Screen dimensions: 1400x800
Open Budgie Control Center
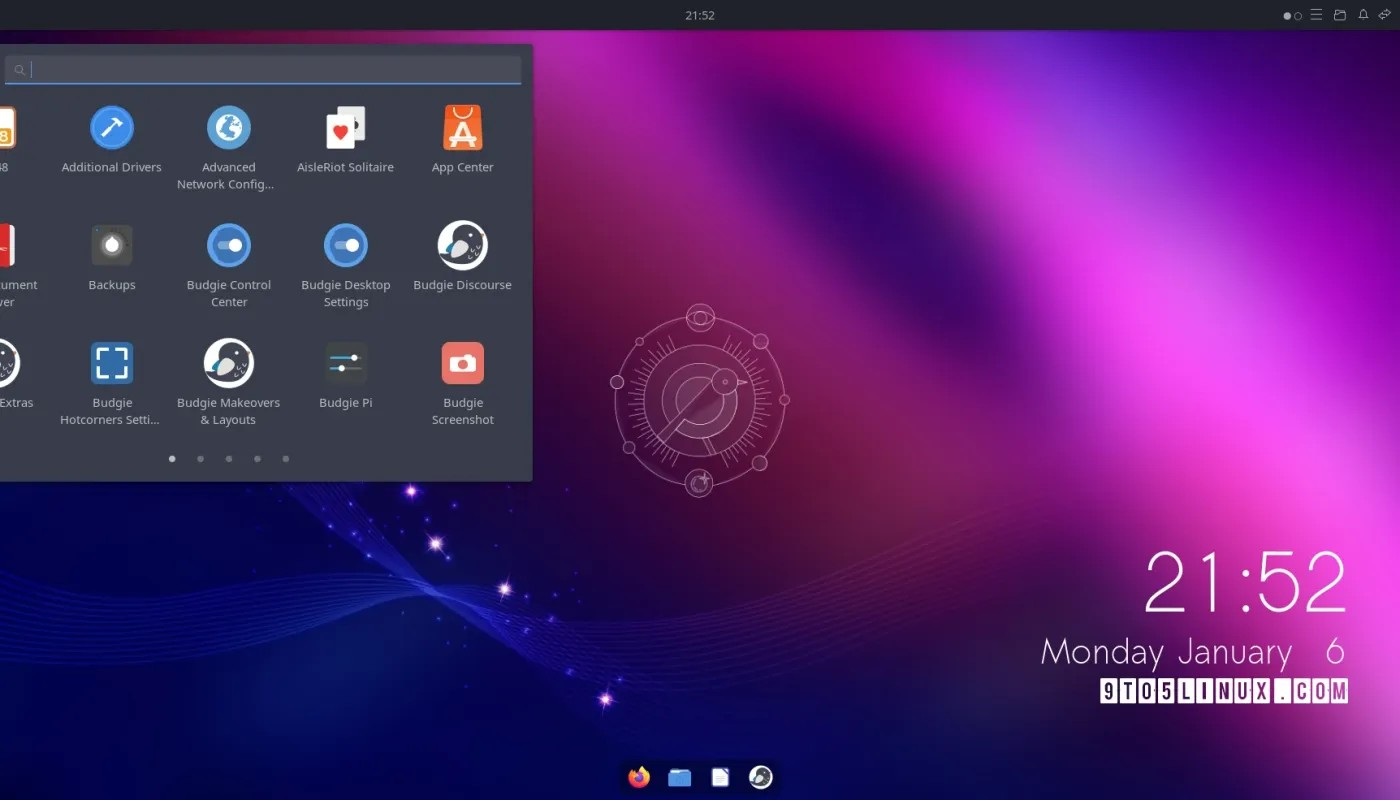[229, 245]
